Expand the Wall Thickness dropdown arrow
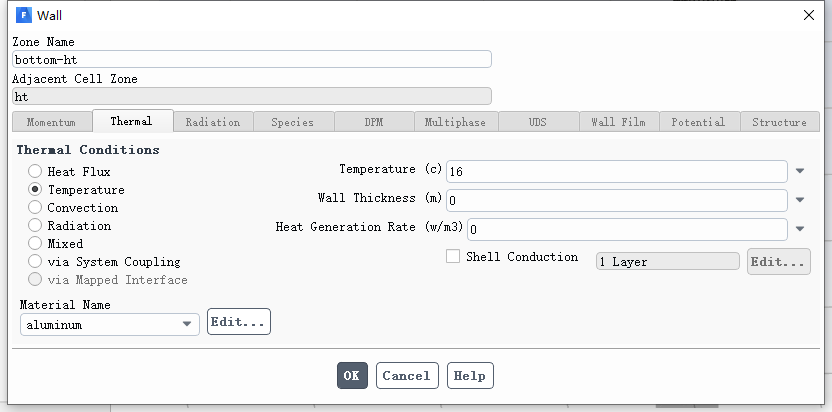Image resolution: width=832 pixels, height=412 pixels. (x=800, y=200)
